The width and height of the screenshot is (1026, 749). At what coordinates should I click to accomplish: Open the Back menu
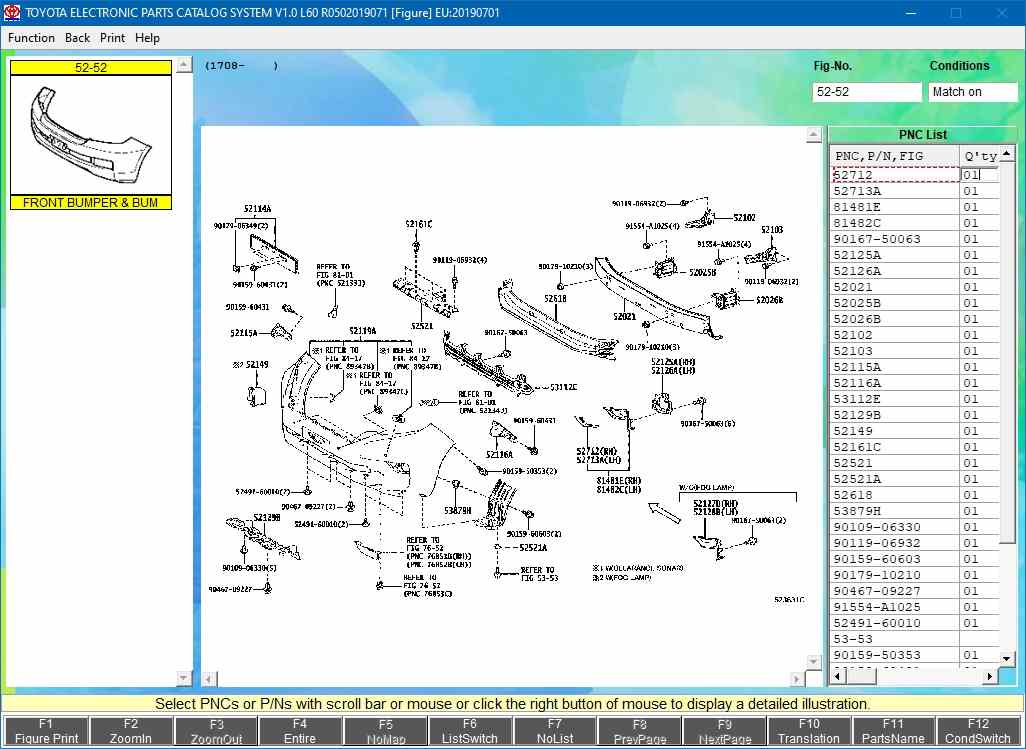77,38
